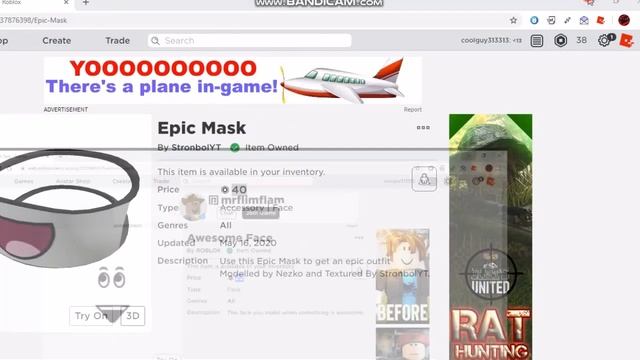Click the red Roblox icon beside settings
Image resolution: width=640 pixels, height=360 pixels.
[x=627, y=40]
